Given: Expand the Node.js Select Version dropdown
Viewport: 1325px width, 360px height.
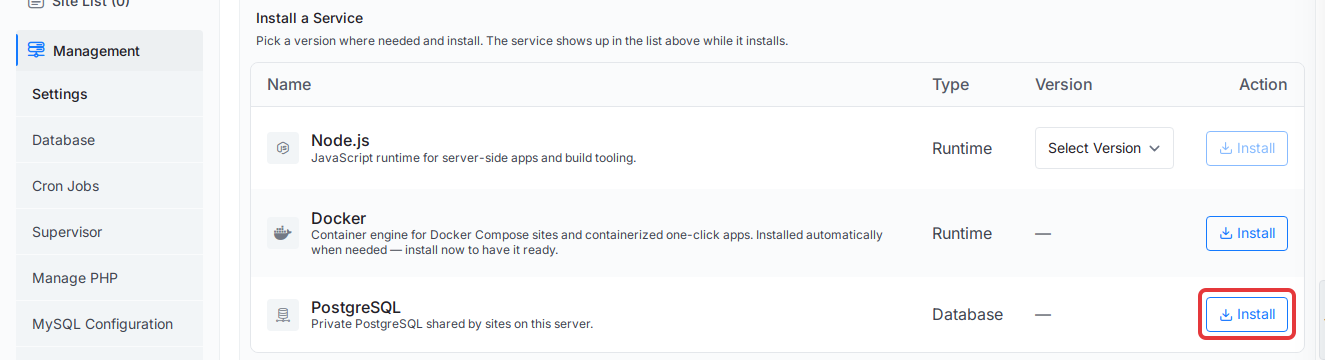Looking at the screenshot, I should coord(1104,148).
